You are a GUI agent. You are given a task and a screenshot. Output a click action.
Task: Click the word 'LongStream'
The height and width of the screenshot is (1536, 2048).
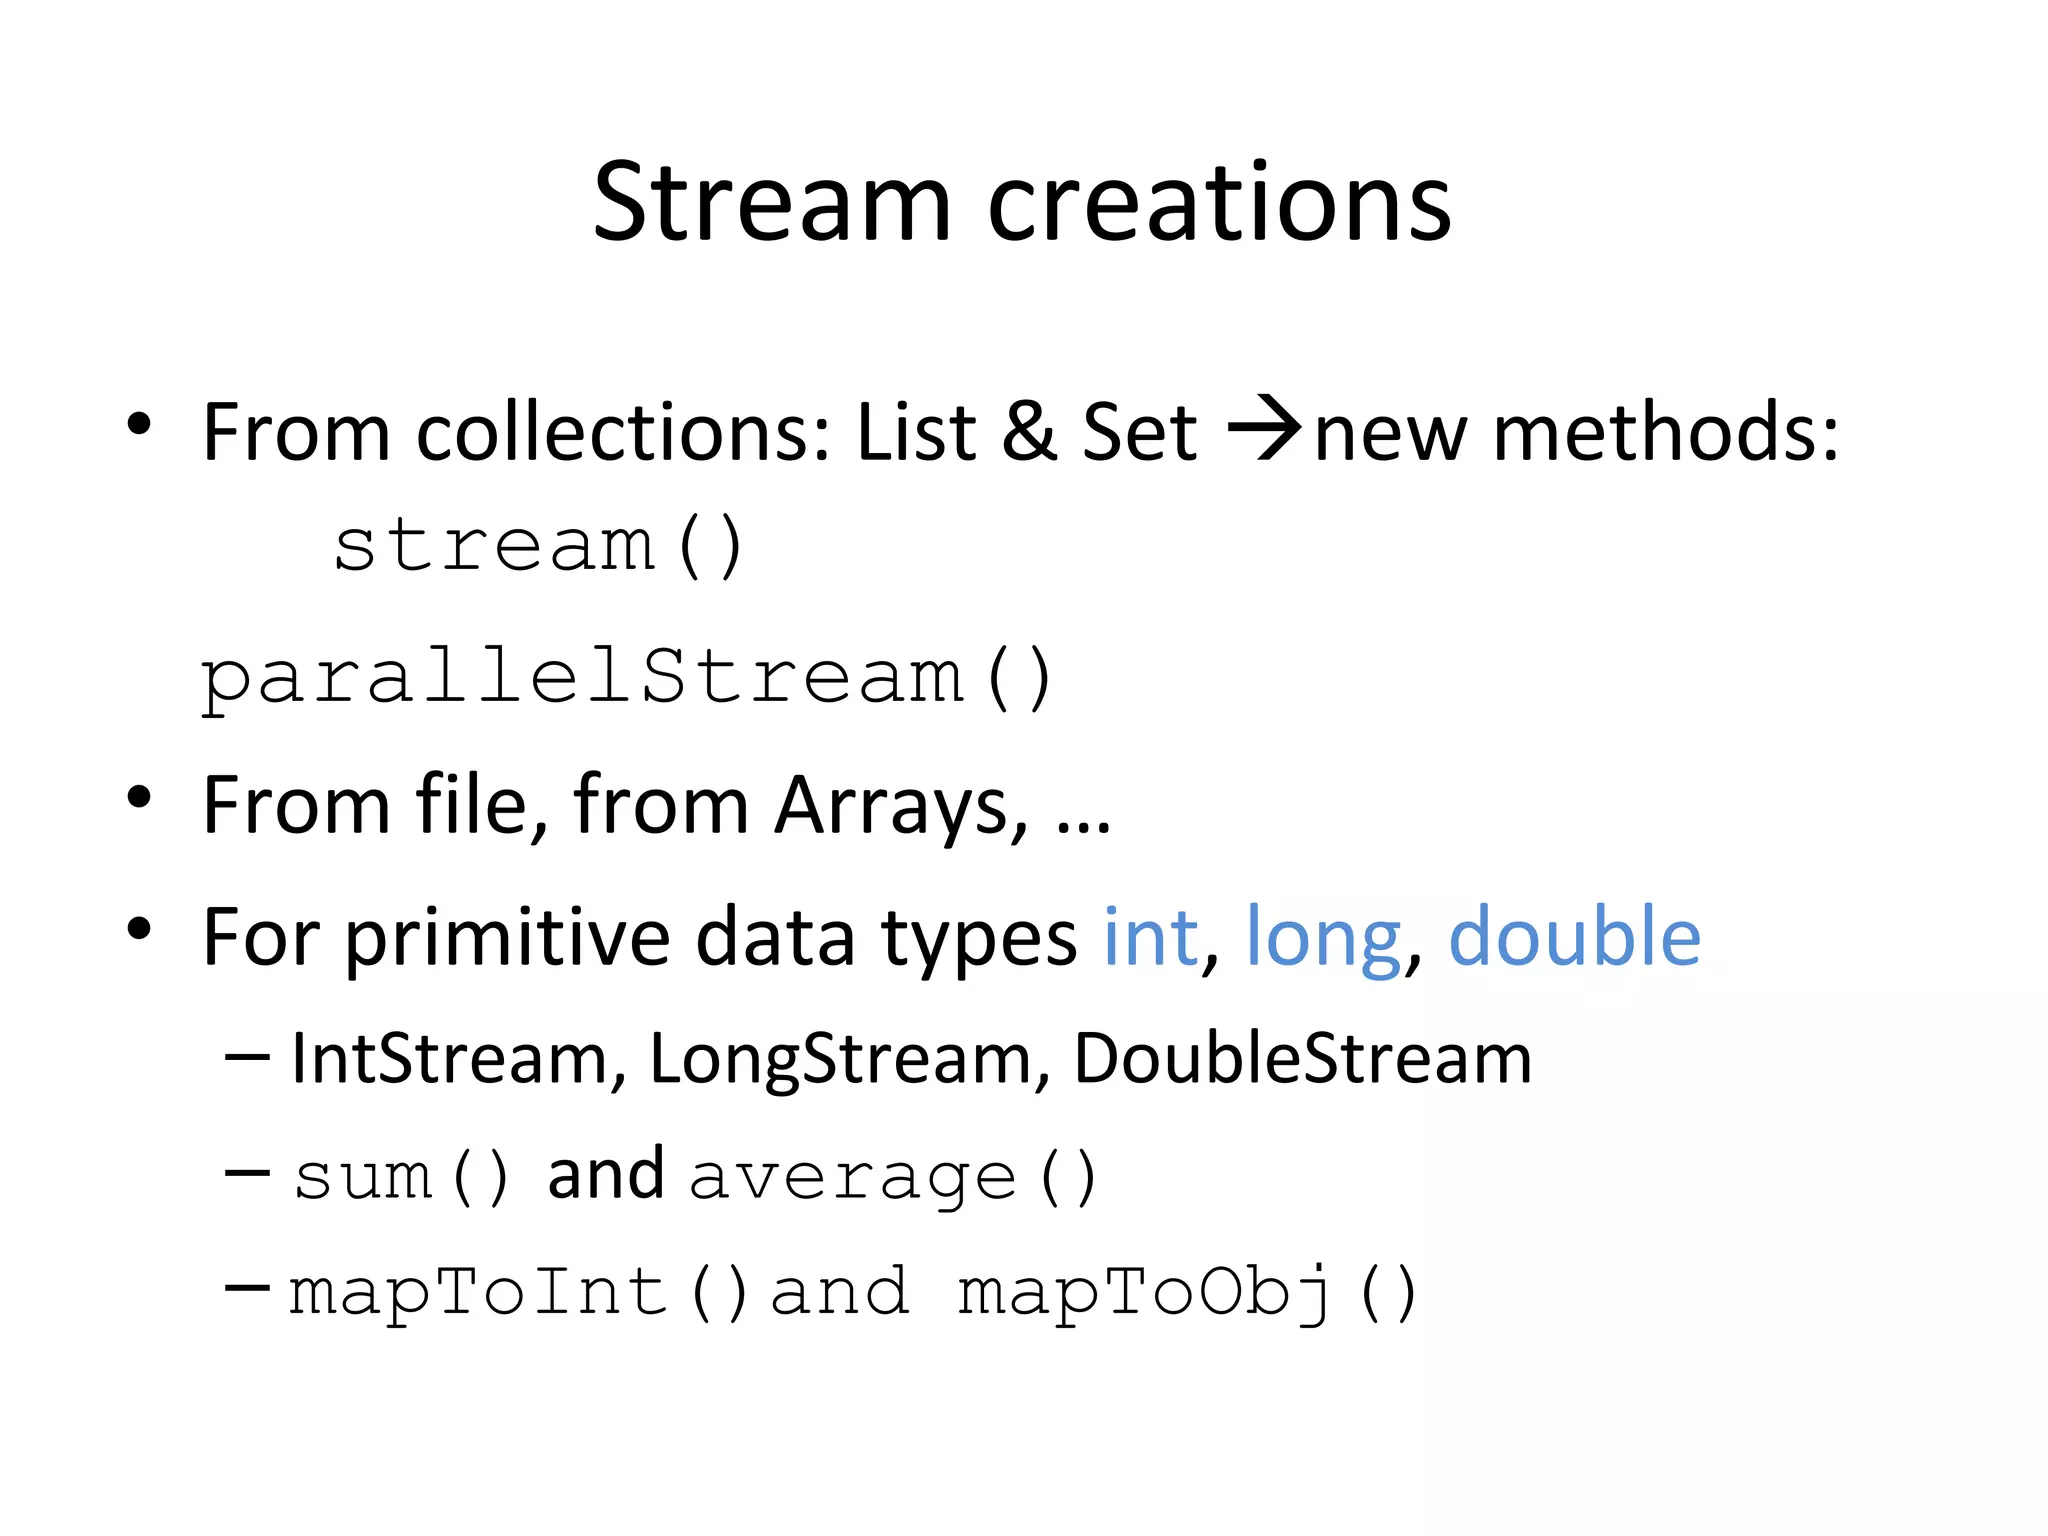[840, 1060]
